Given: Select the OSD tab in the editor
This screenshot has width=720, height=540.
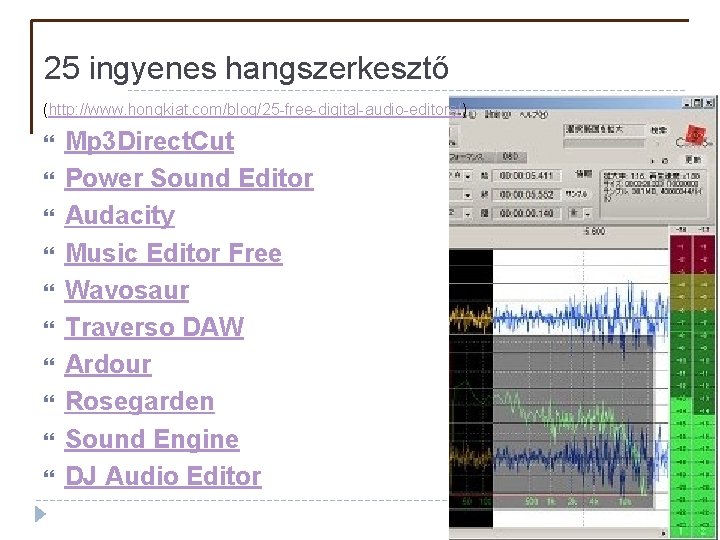Looking at the screenshot, I should click(510, 157).
